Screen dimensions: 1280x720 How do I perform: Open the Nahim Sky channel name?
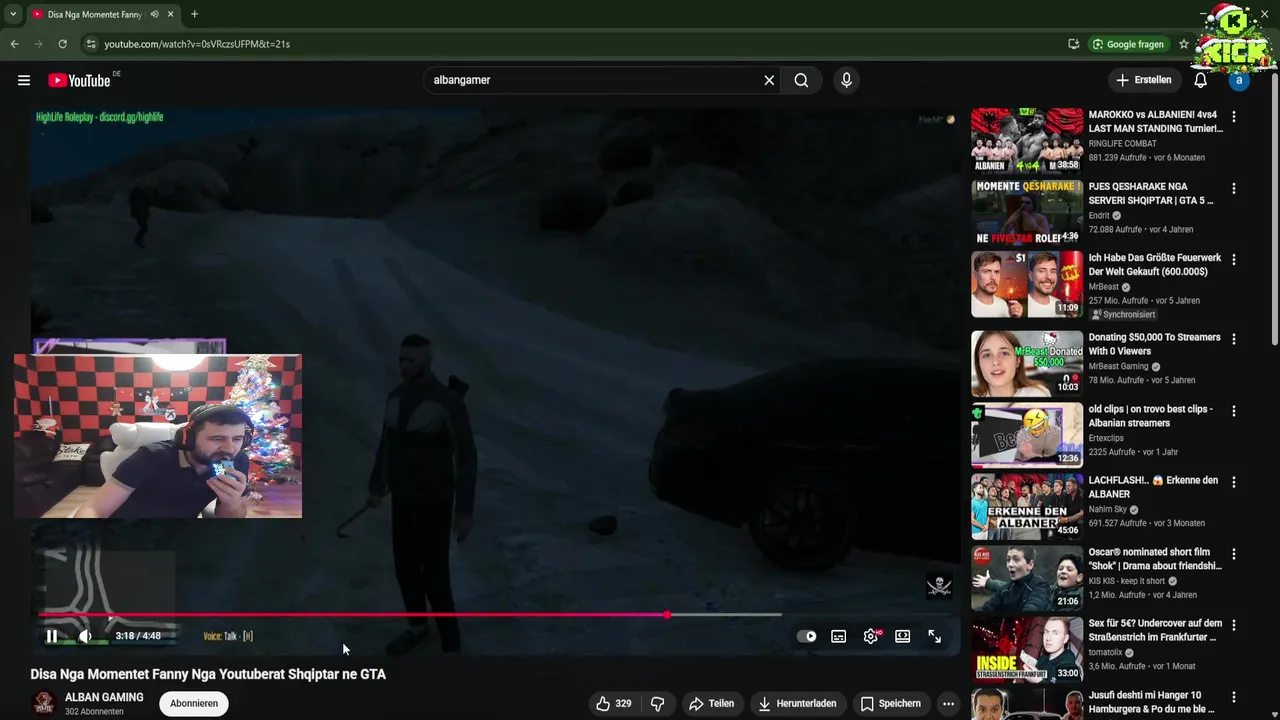click(1107, 509)
